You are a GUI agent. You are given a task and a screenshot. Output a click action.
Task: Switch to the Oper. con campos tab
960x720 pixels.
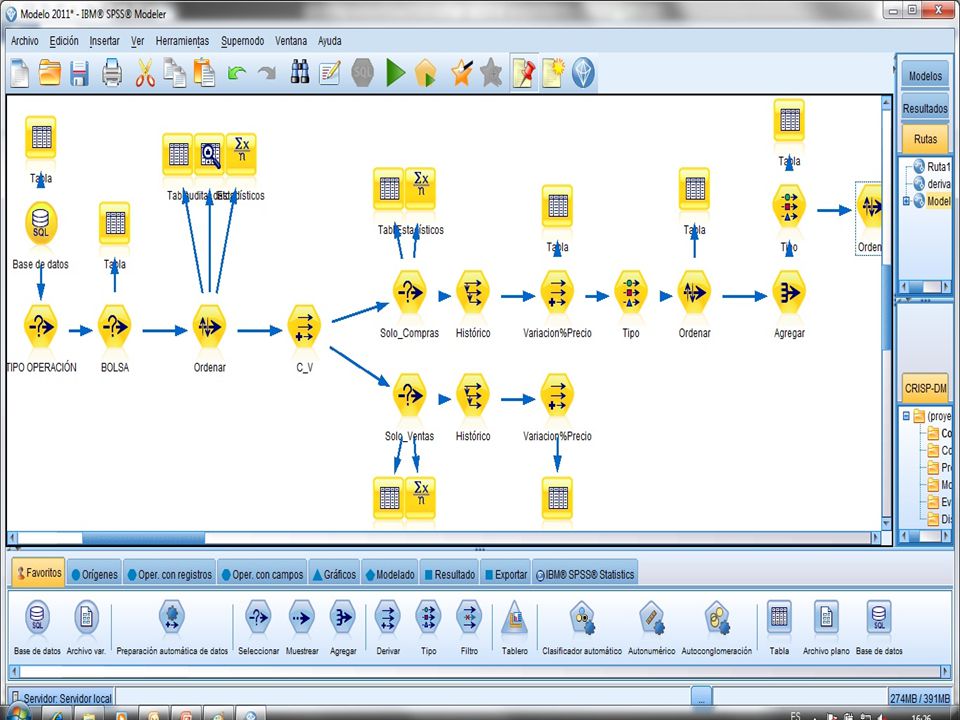[x=263, y=574]
